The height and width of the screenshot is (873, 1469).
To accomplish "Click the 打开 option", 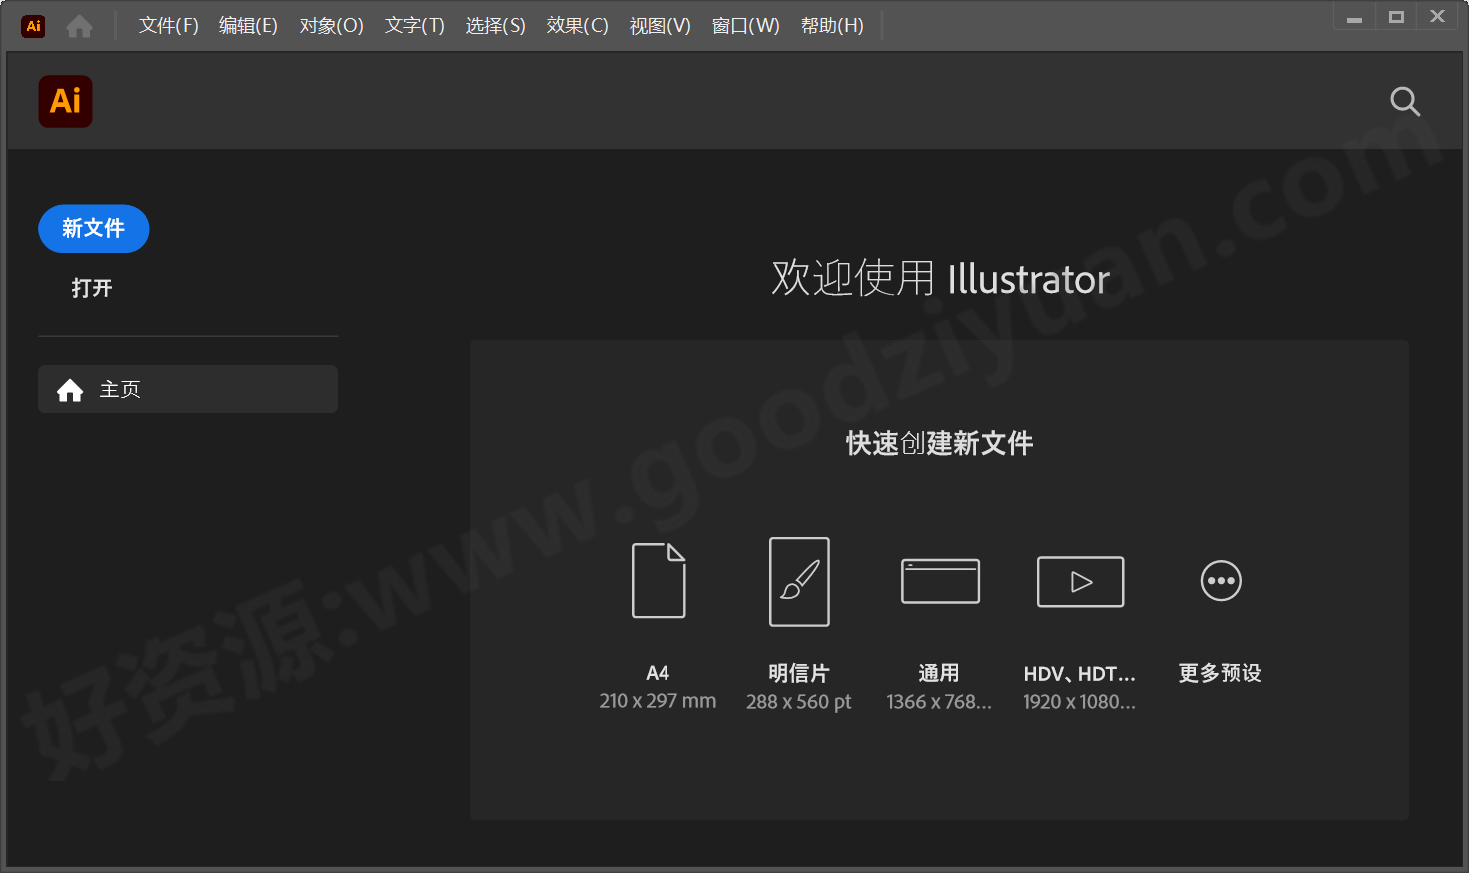I will click(92, 288).
